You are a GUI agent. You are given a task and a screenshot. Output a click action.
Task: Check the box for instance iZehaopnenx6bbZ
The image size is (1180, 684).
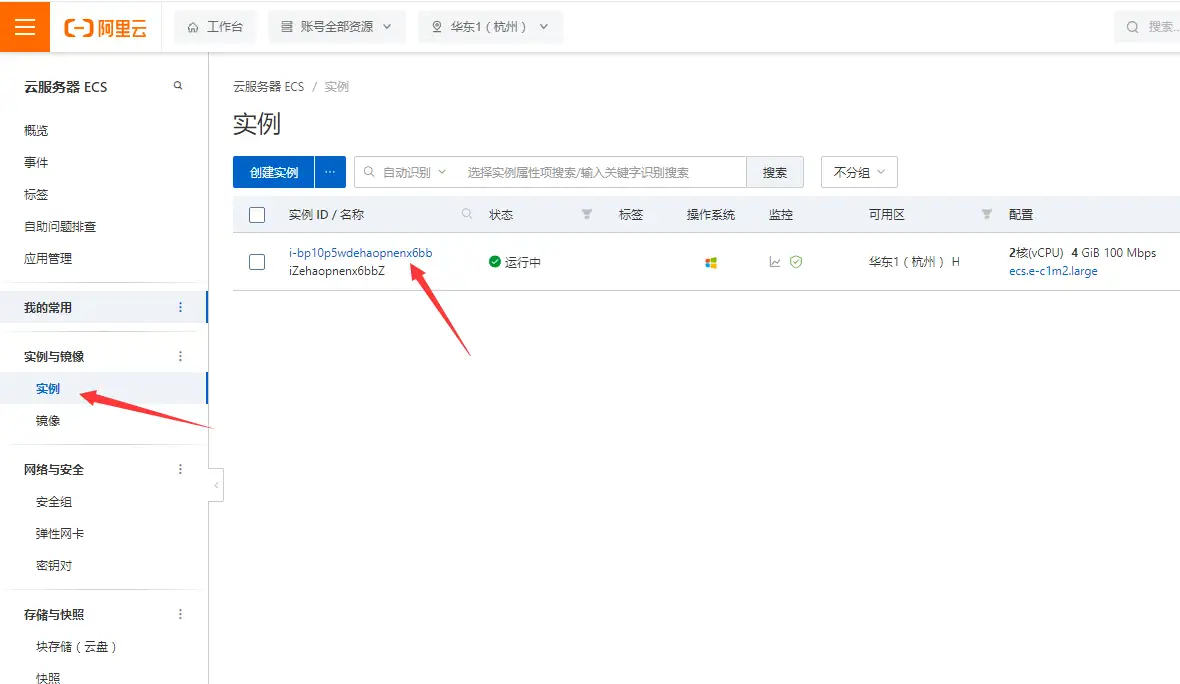pyautogui.click(x=257, y=262)
